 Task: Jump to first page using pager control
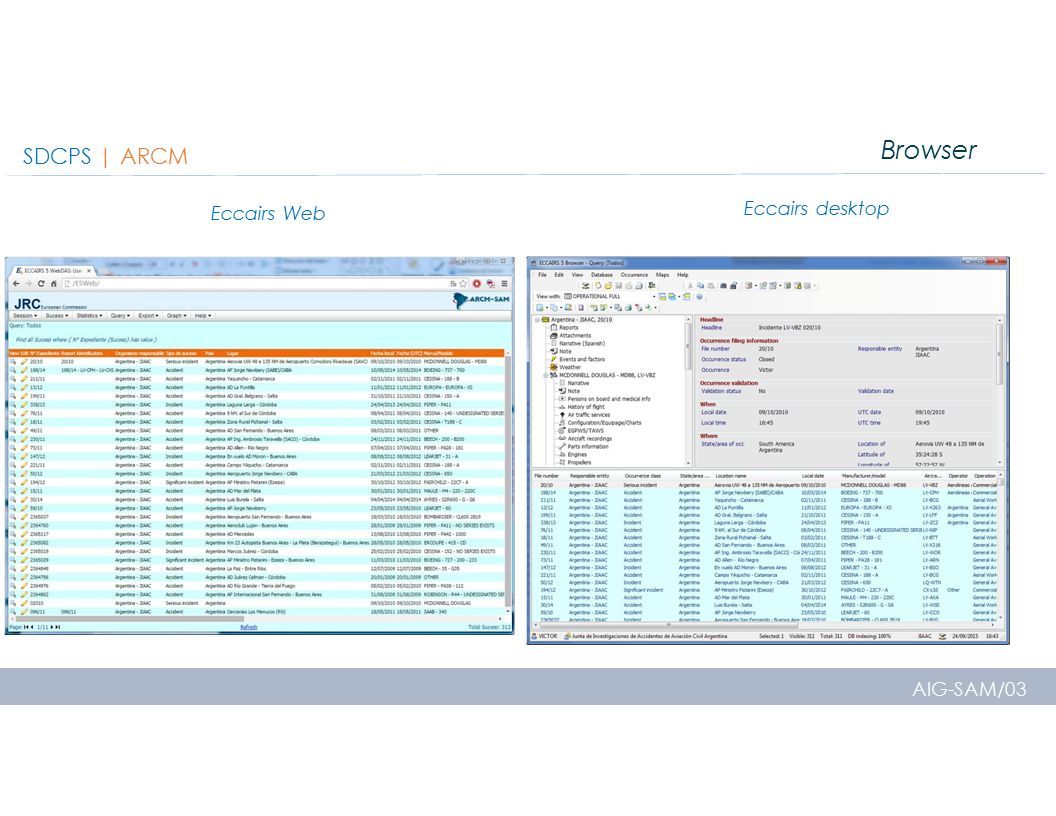[26, 627]
